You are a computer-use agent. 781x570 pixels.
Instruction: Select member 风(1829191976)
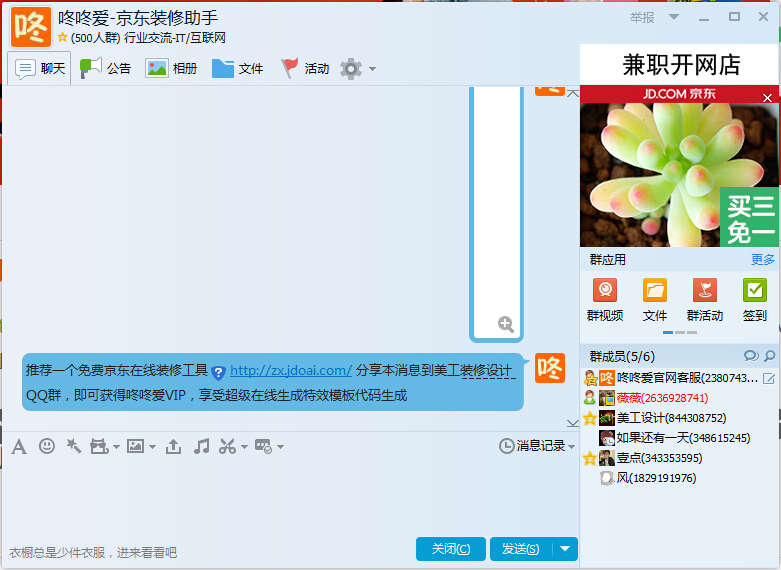(x=680, y=478)
